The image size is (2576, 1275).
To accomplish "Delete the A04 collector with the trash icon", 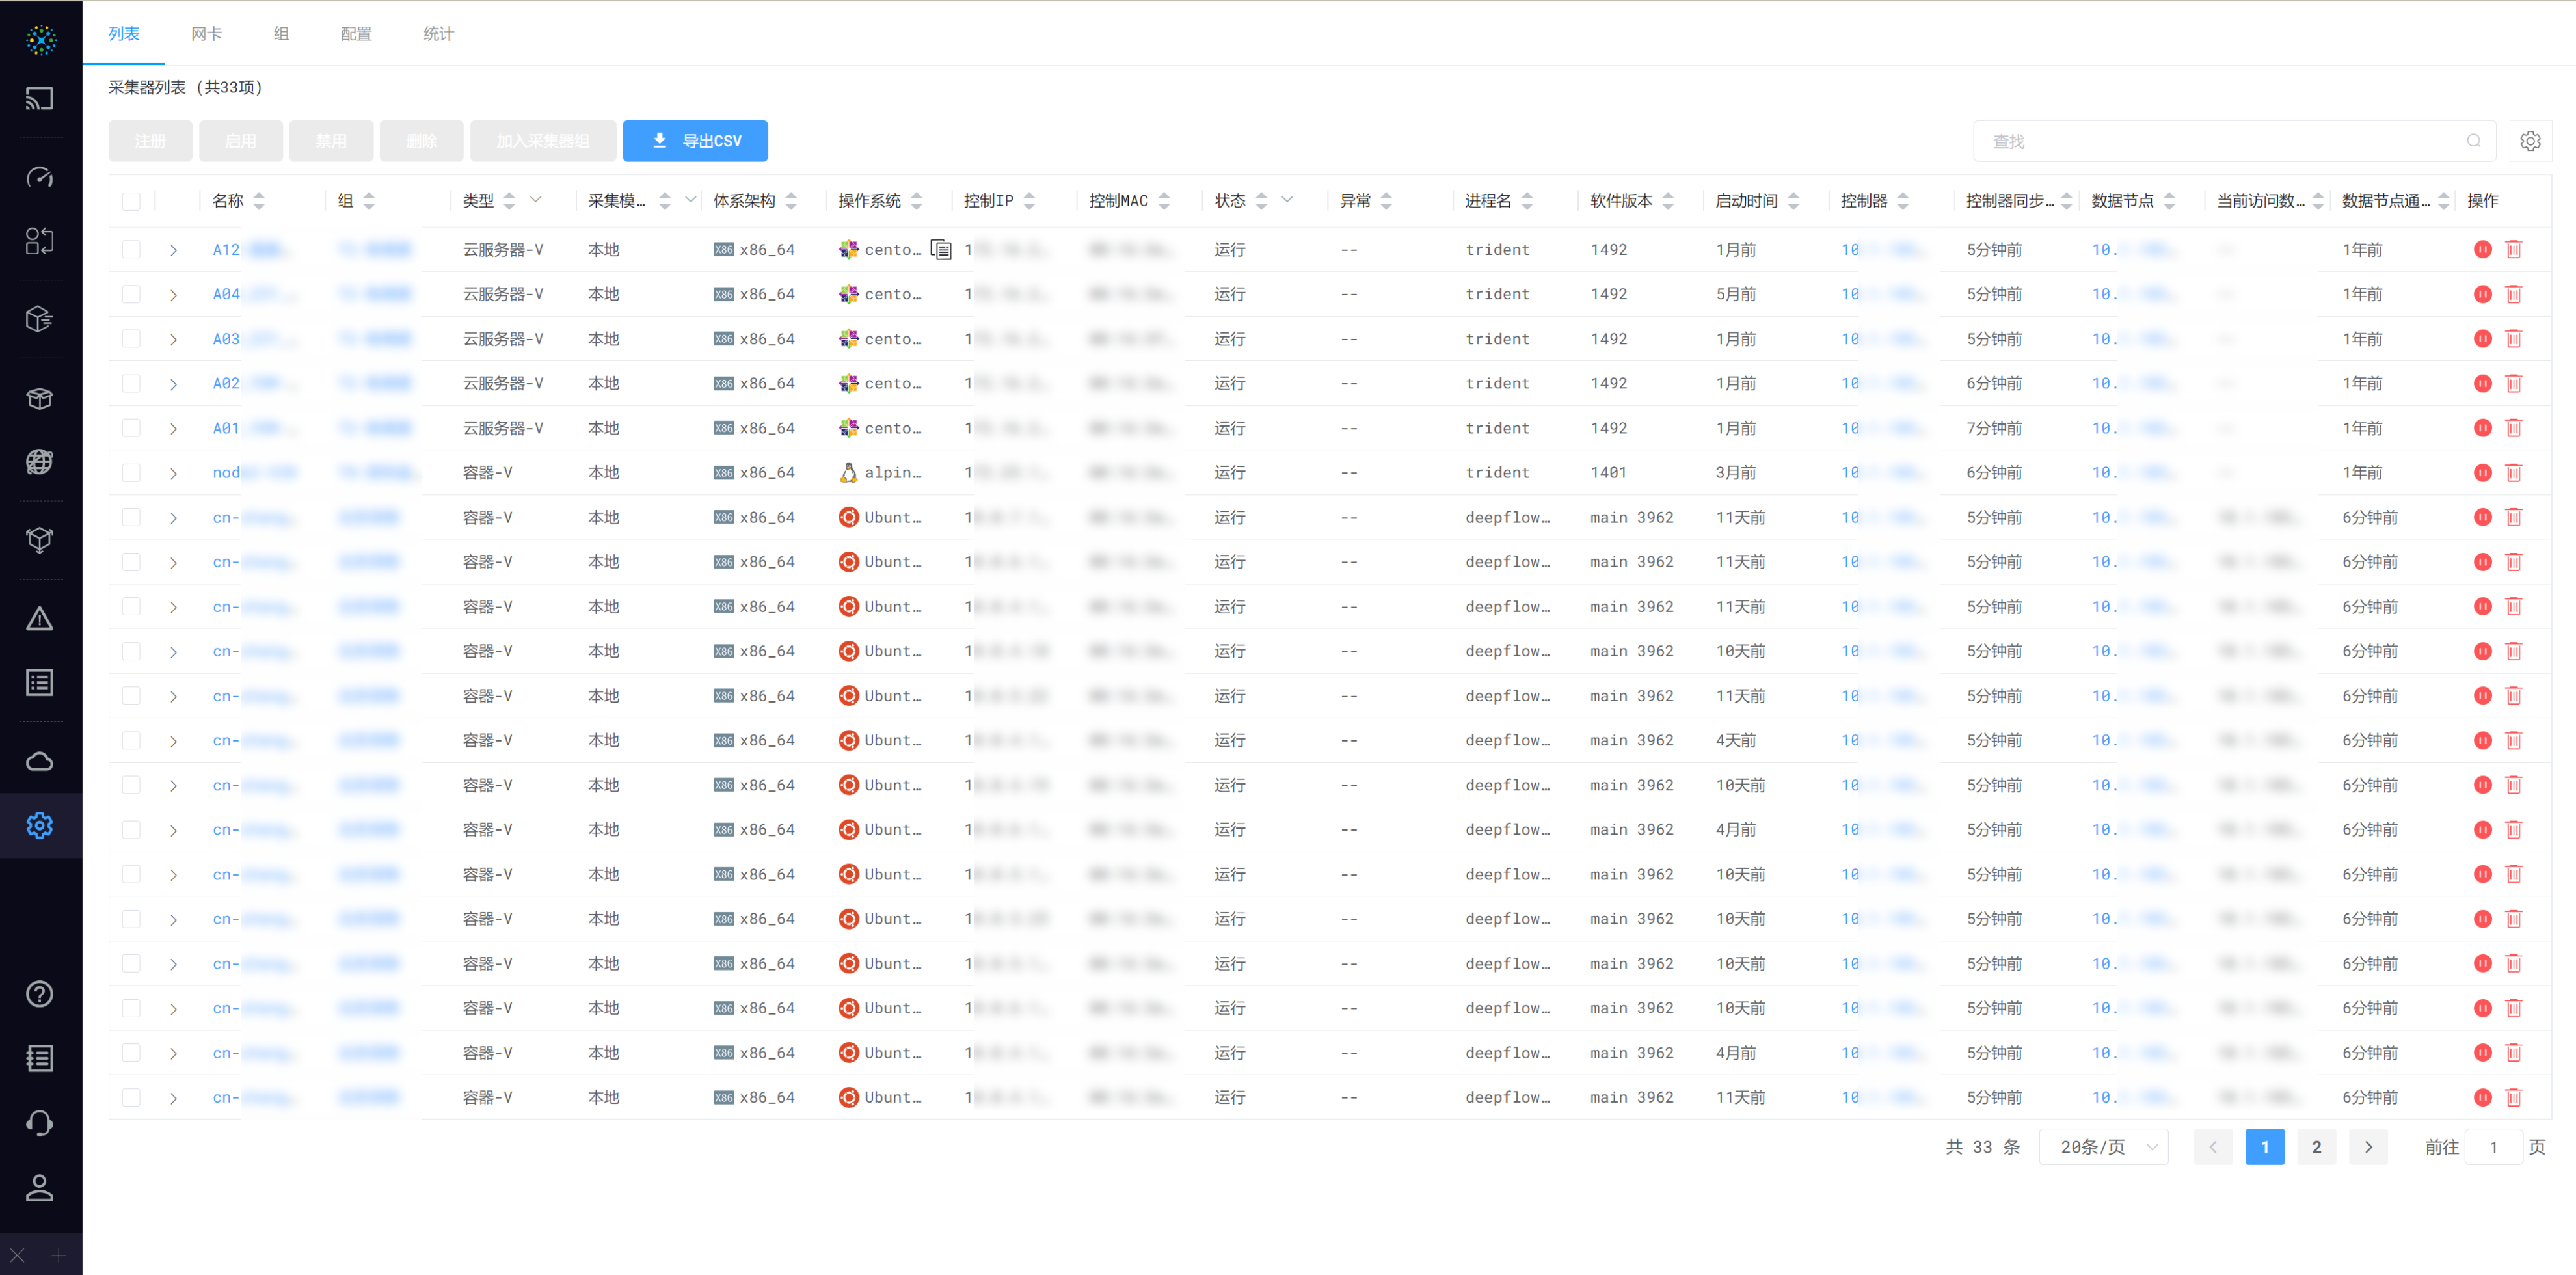I will click(x=2513, y=294).
